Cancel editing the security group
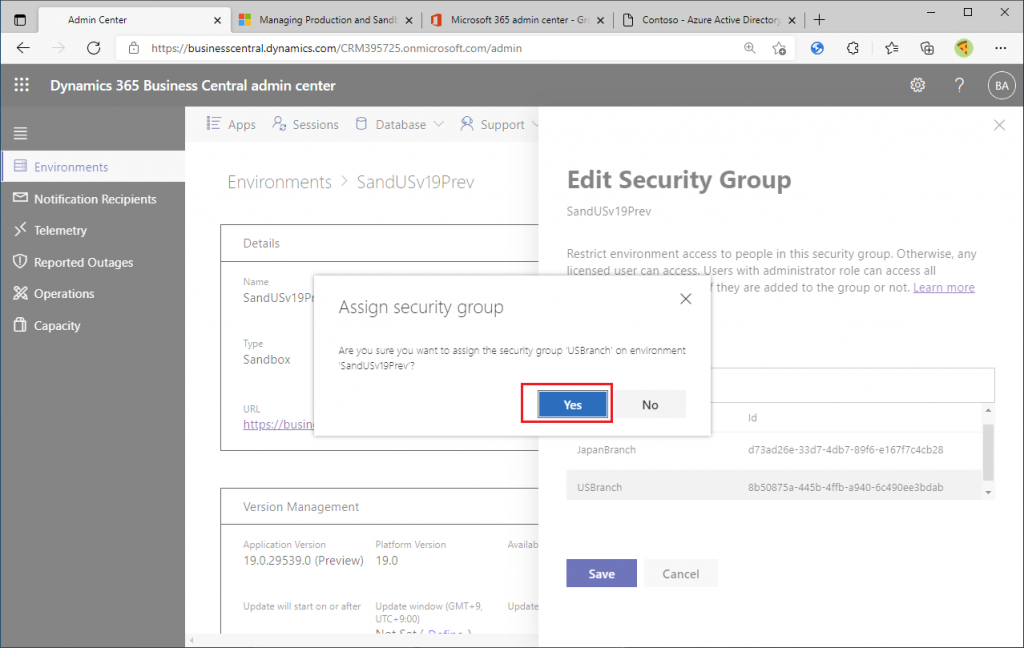The height and width of the screenshot is (648, 1024). click(x=680, y=574)
